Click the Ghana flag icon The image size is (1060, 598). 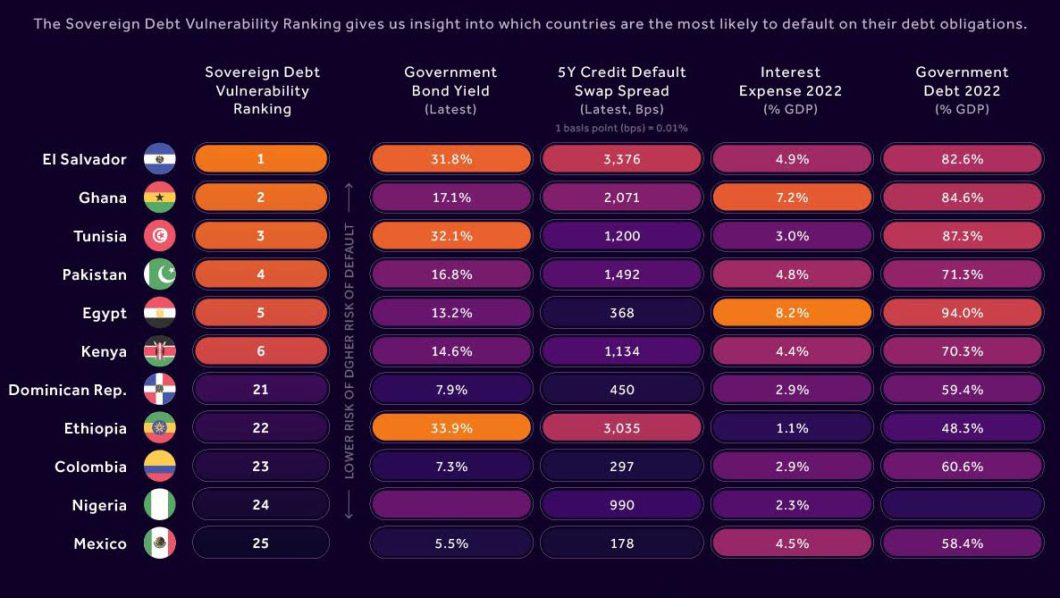point(160,198)
